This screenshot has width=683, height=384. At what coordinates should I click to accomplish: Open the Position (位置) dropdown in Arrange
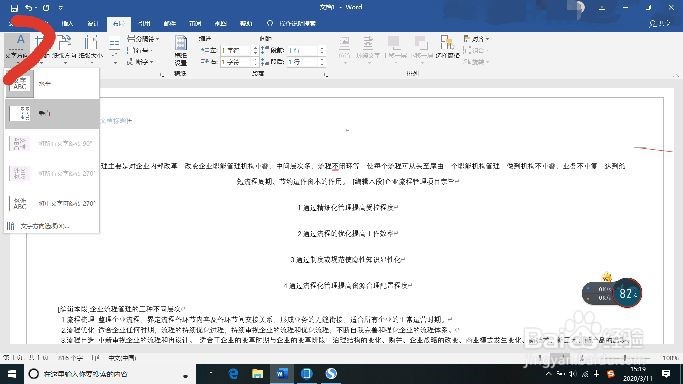[344, 49]
